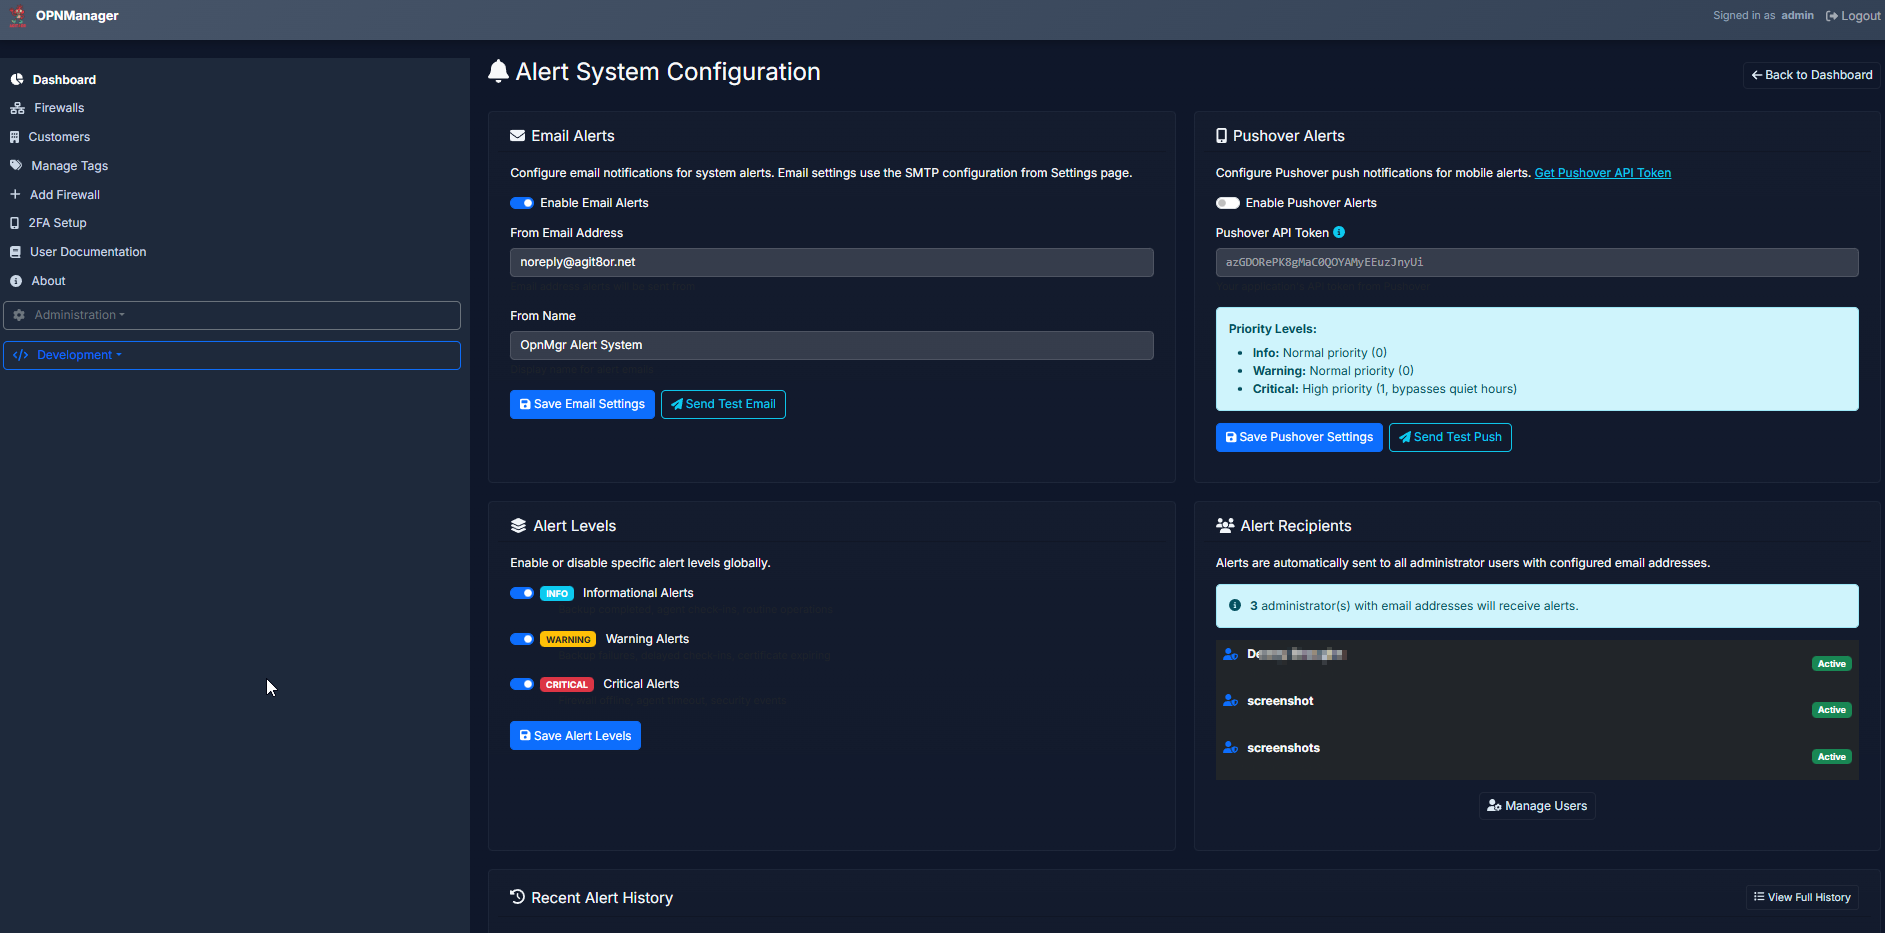The width and height of the screenshot is (1885, 933).
Task: Click the About info icon in sidebar
Action: pos(16,281)
